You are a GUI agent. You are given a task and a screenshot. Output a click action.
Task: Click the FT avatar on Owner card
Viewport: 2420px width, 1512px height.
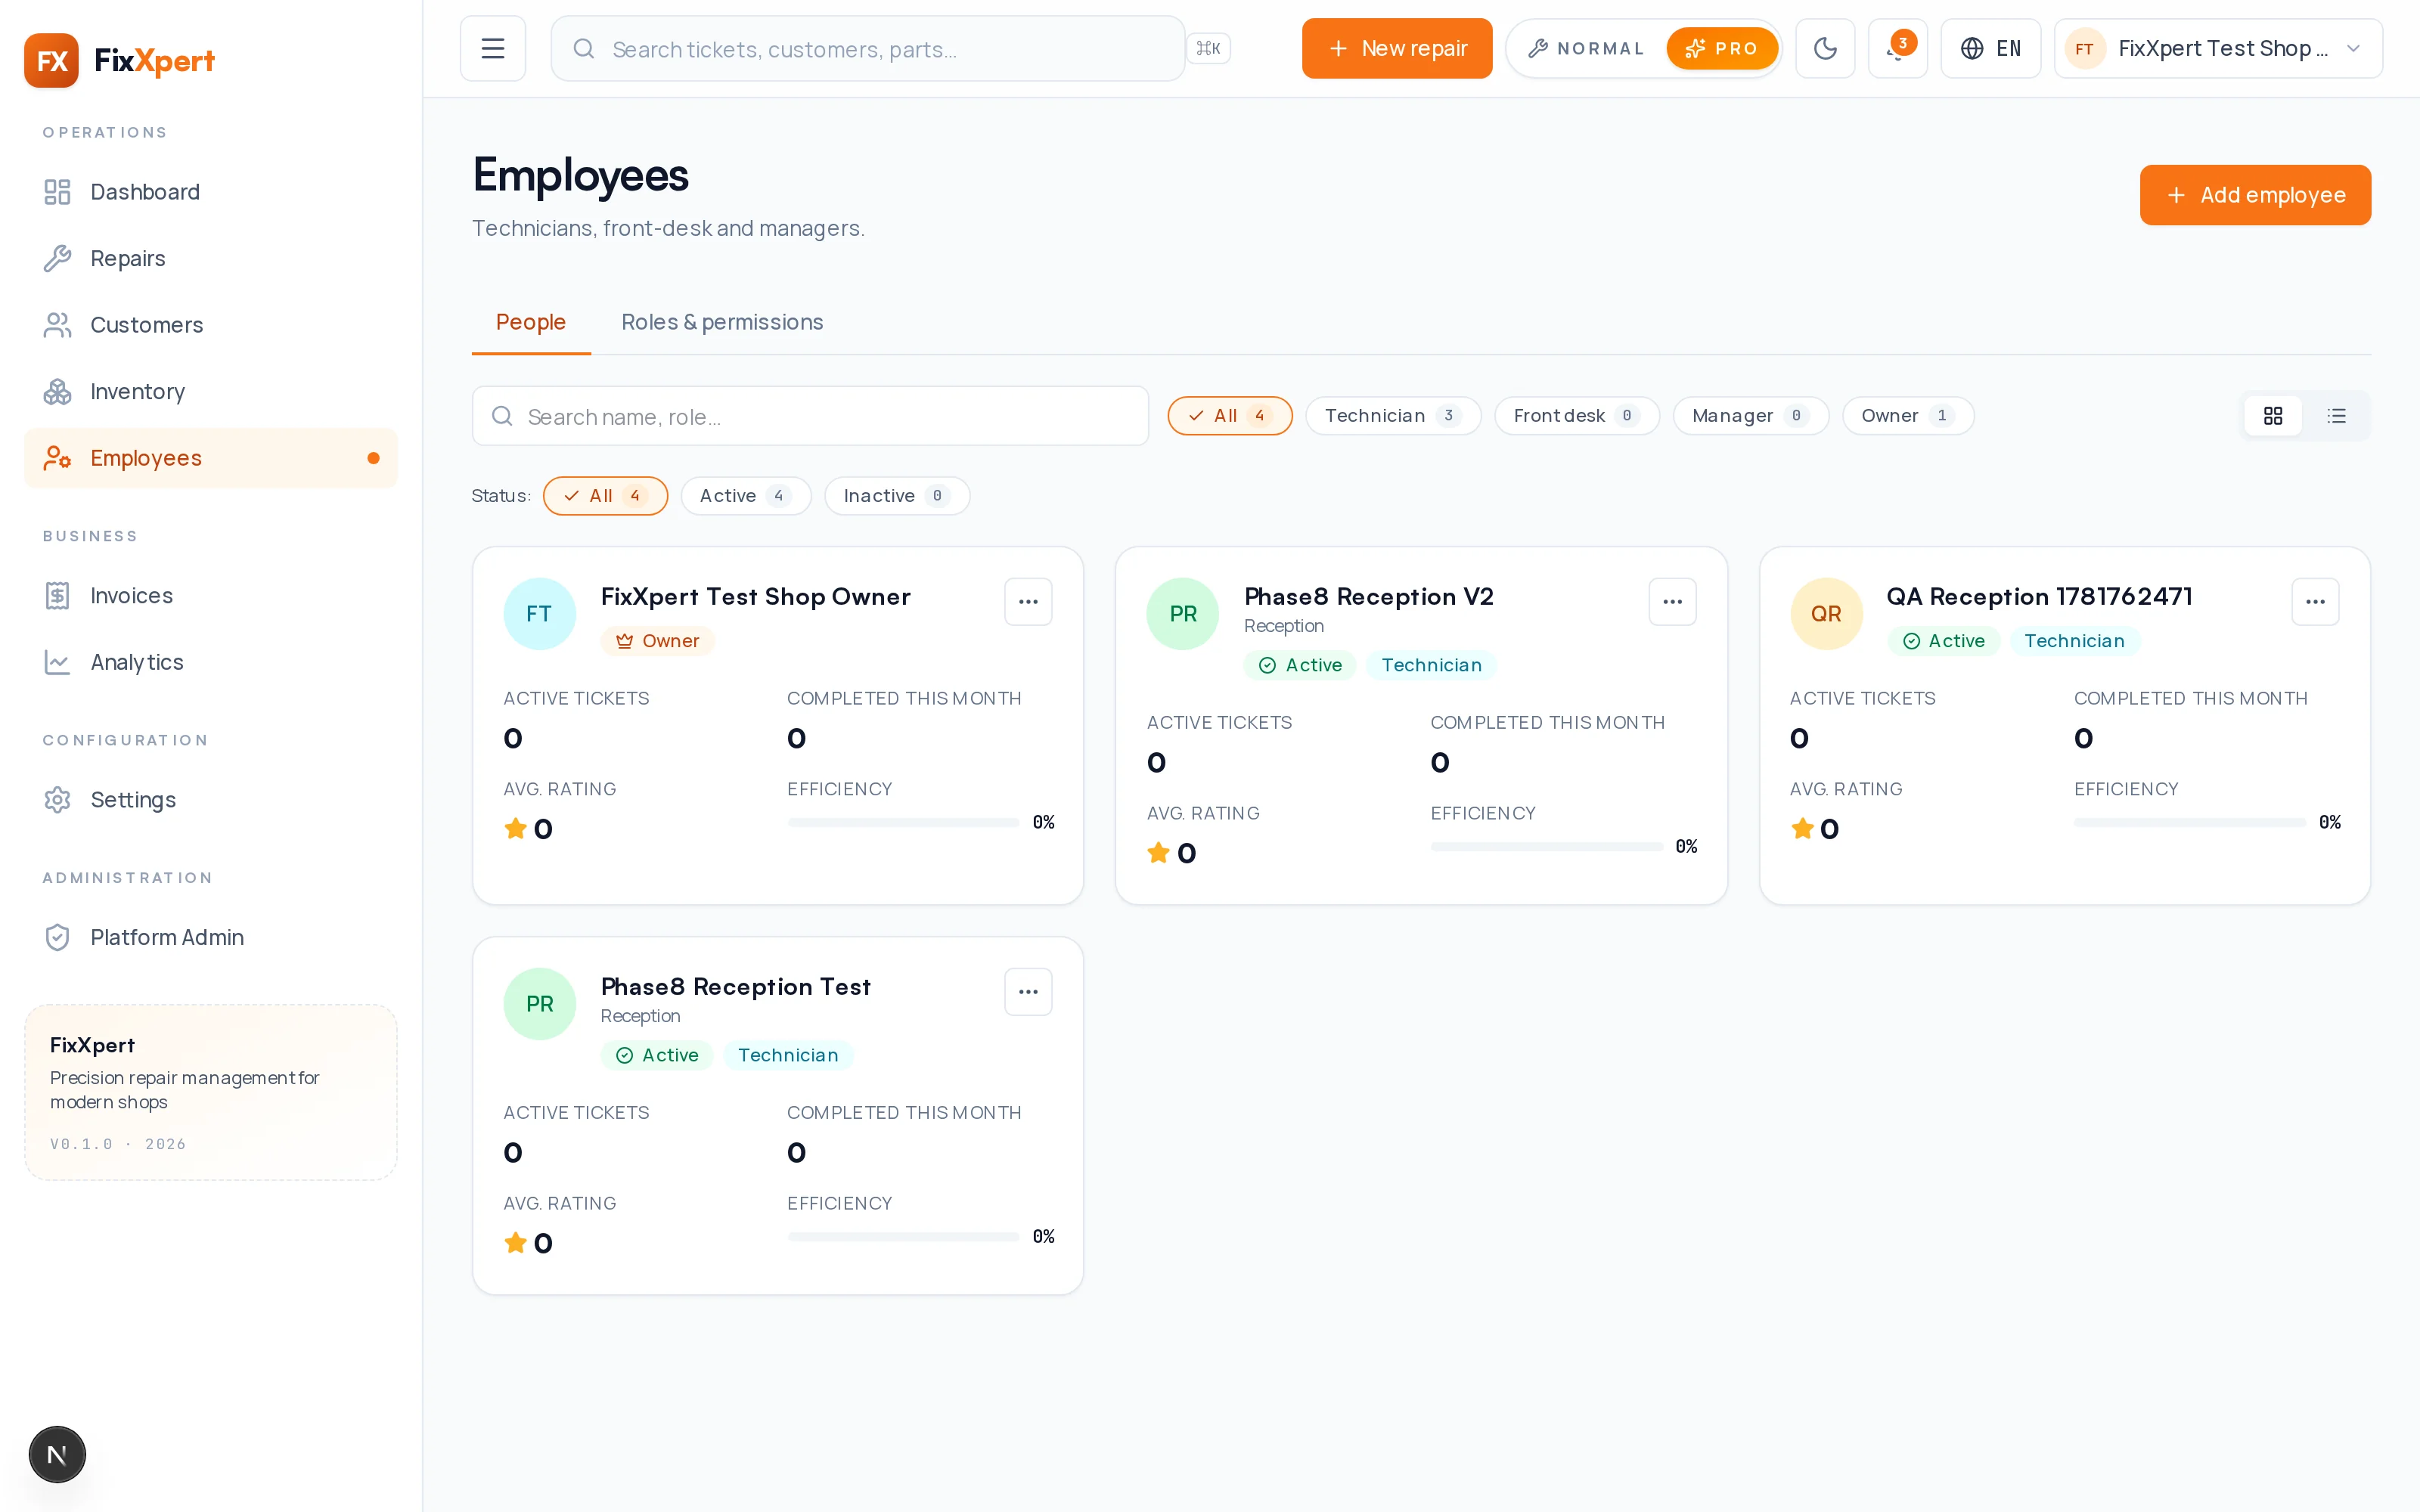tap(539, 614)
